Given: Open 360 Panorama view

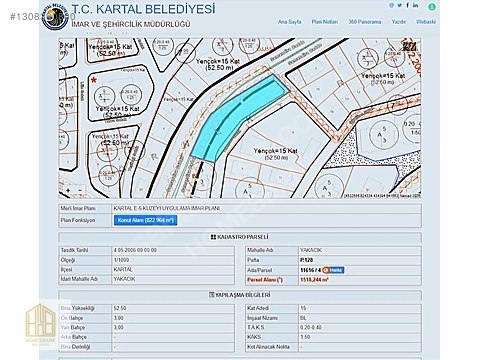Looking at the screenshot, I should coord(365,22).
